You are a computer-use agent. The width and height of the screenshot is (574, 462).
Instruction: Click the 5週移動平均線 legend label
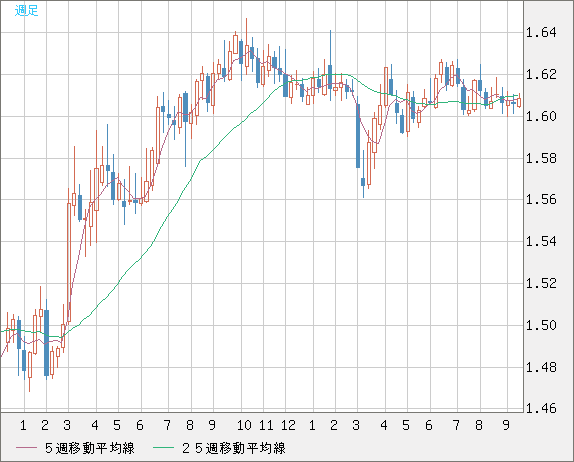pyautogui.click(x=90, y=448)
